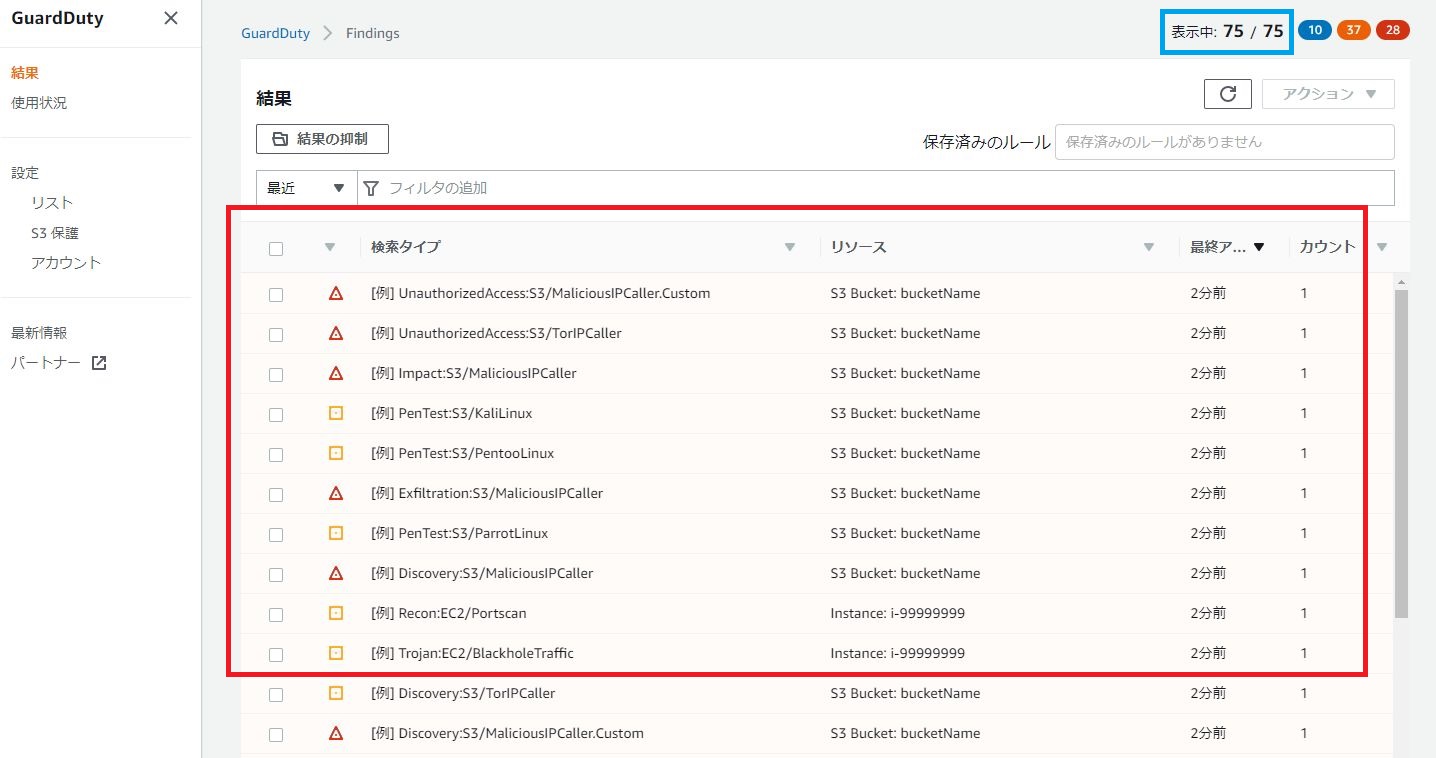This screenshot has width=1436, height=758.
Task: Check the Discovery:S3/TorIPCaller row checkbox
Action: (x=276, y=695)
